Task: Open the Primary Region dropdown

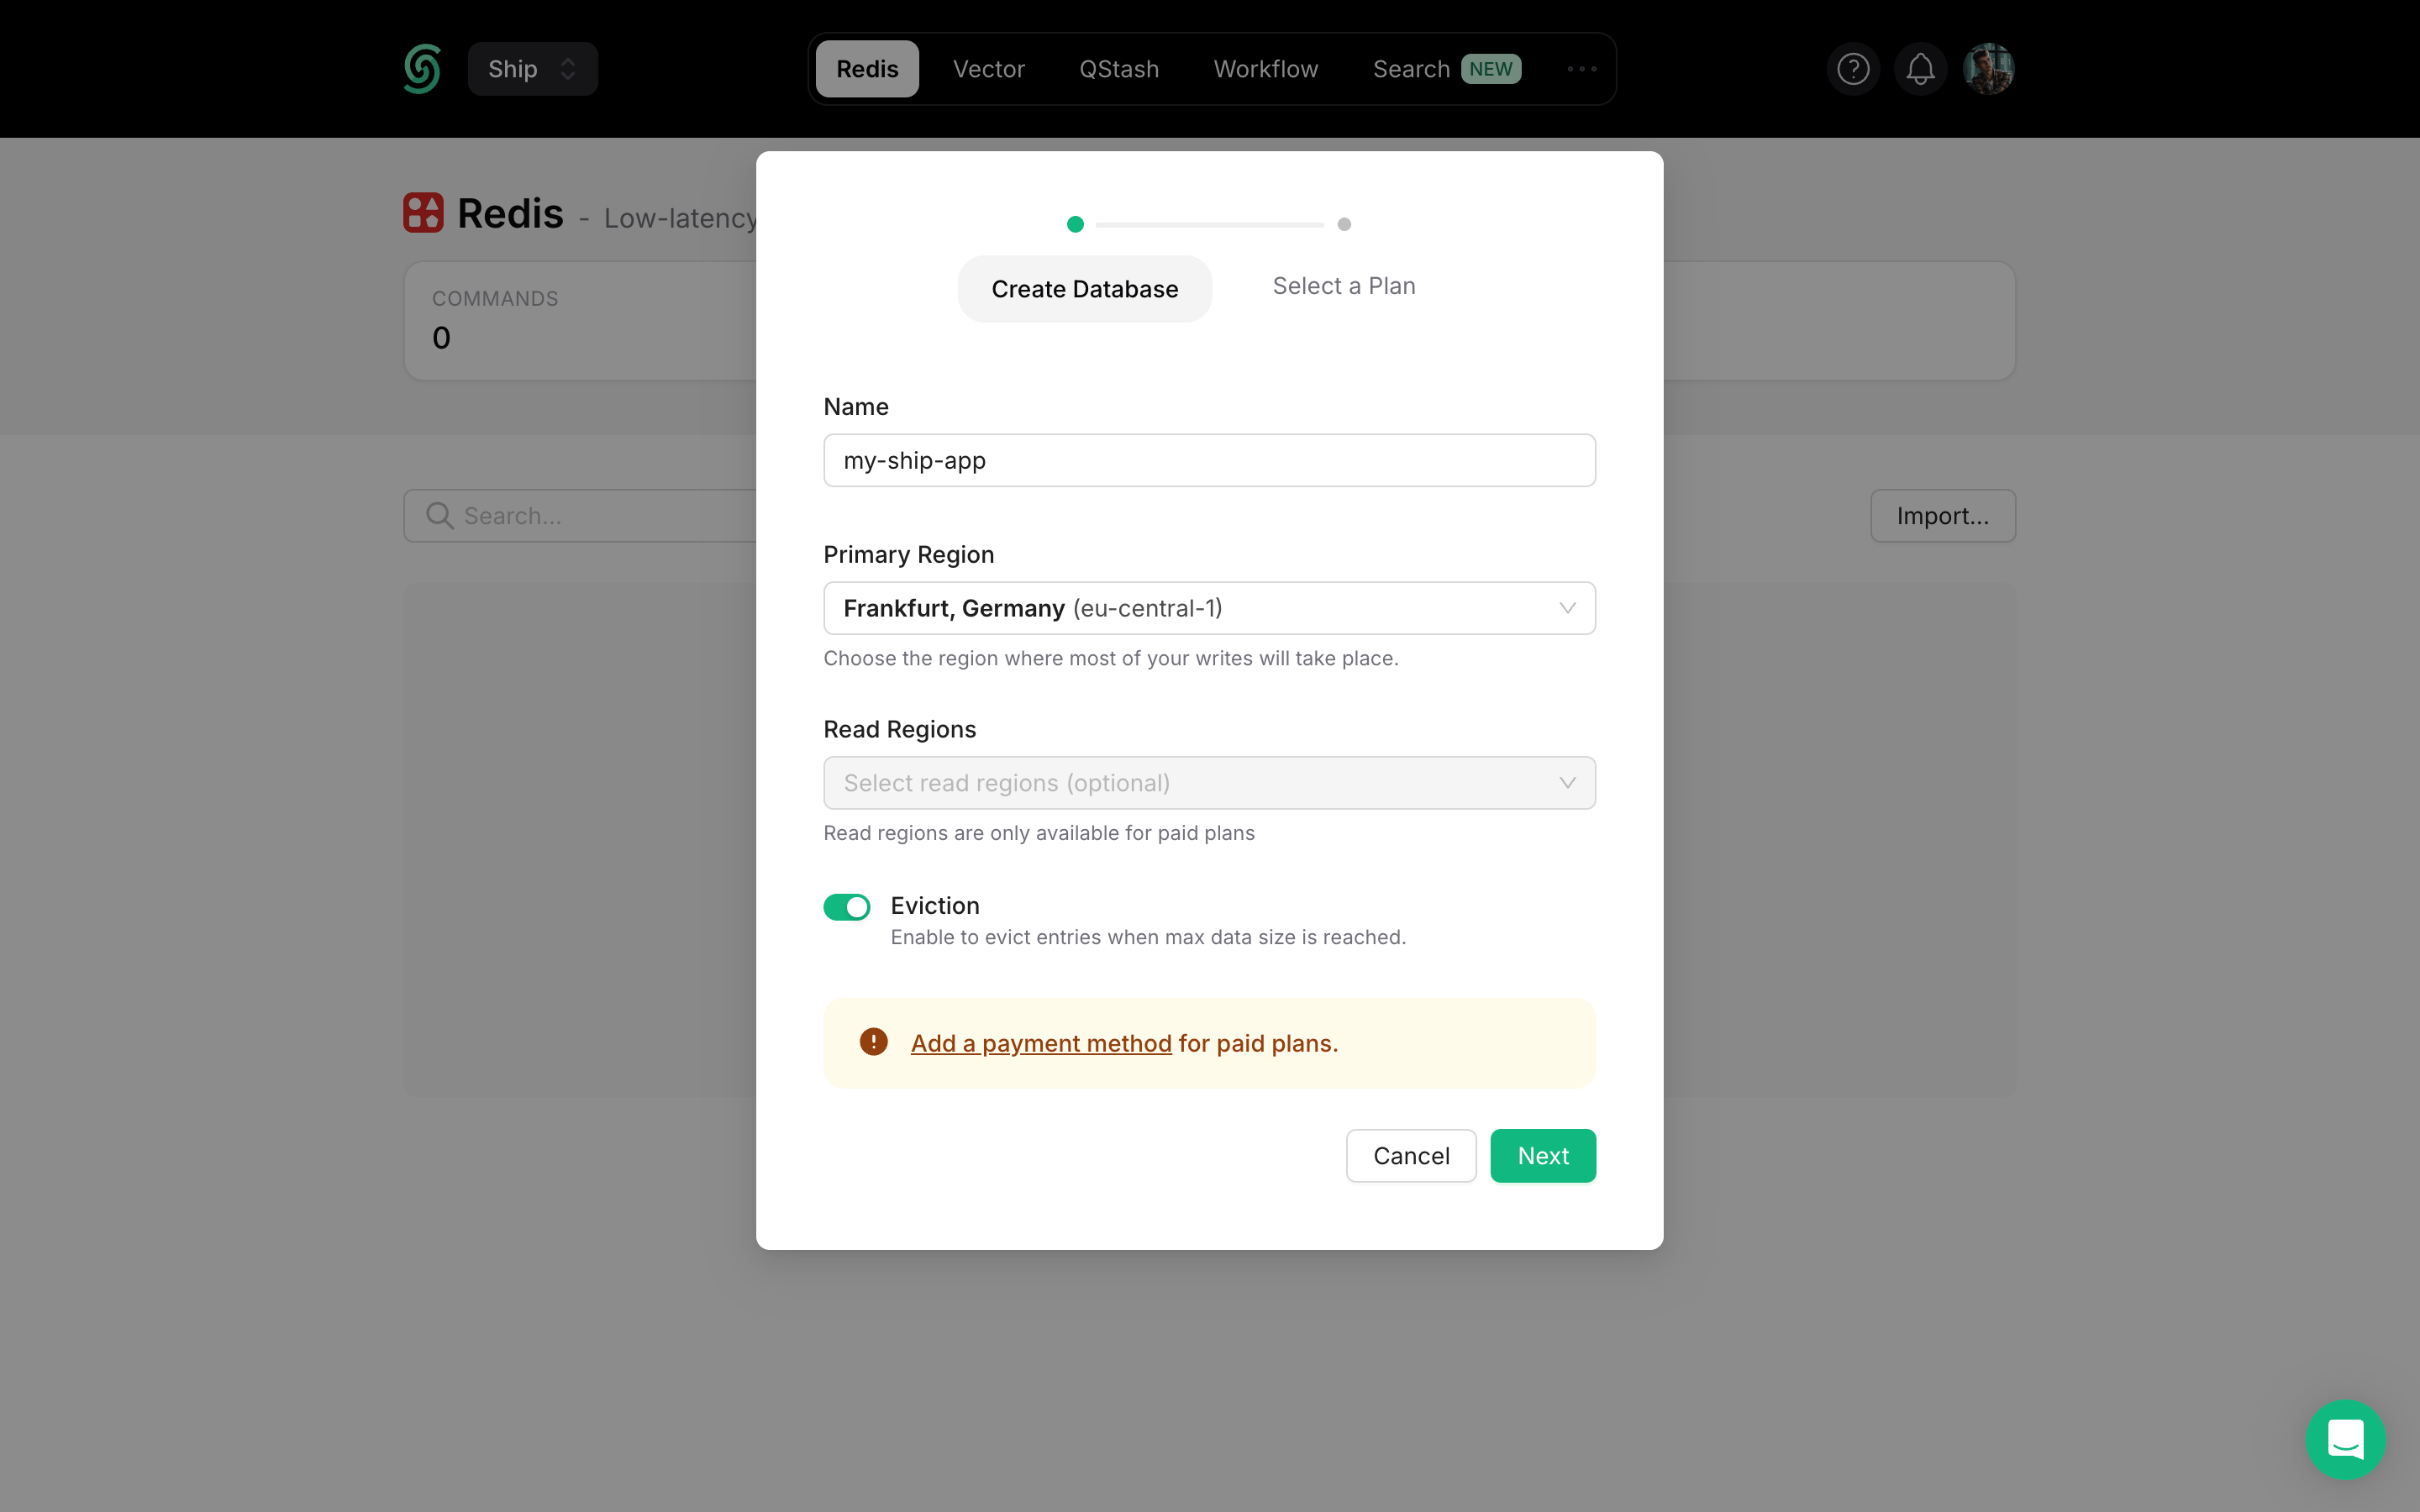Action: pos(1208,607)
